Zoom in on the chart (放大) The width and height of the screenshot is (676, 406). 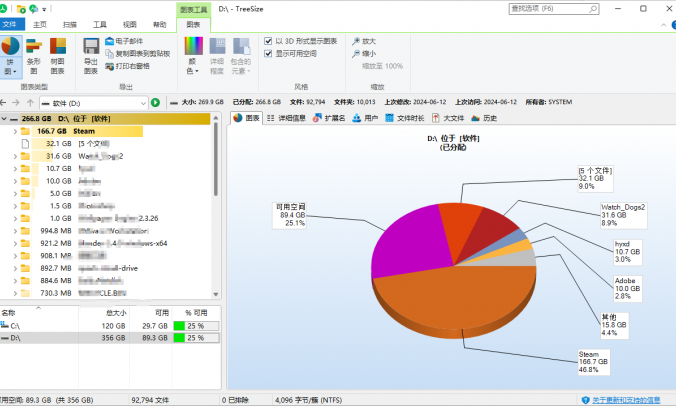coord(363,41)
